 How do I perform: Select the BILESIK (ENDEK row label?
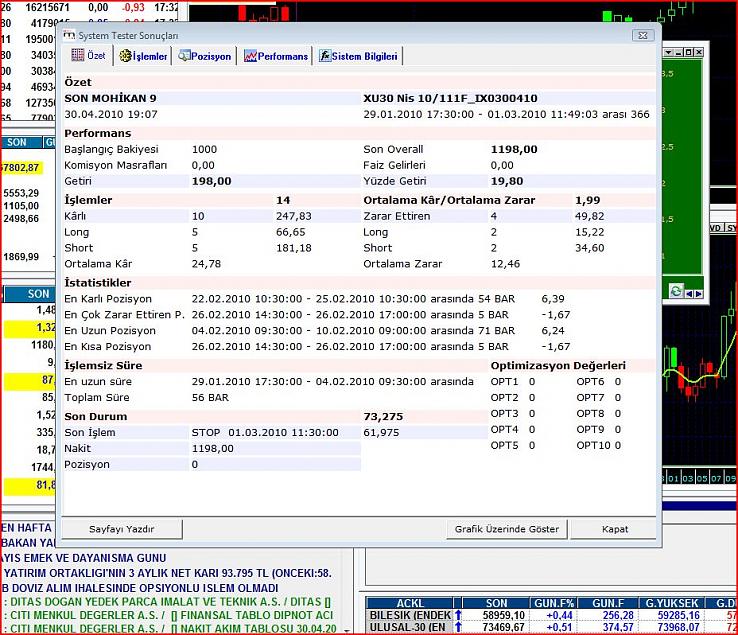(410, 615)
